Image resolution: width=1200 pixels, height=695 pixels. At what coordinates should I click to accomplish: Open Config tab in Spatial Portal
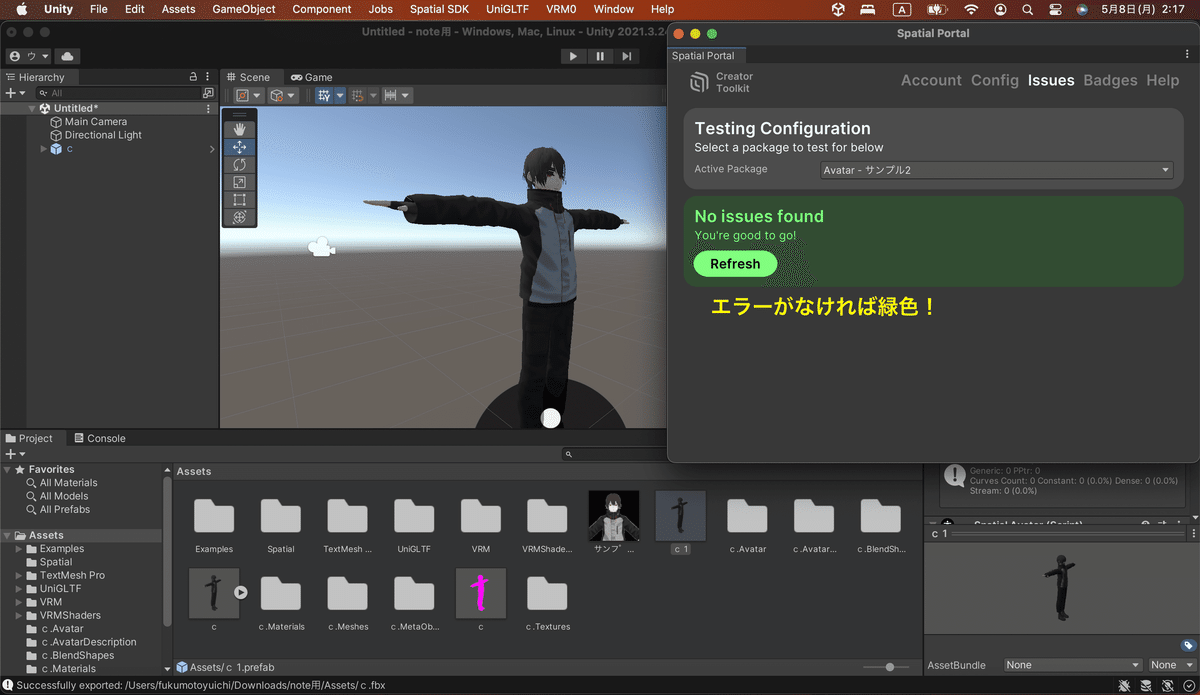pyautogui.click(x=995, y=80)
